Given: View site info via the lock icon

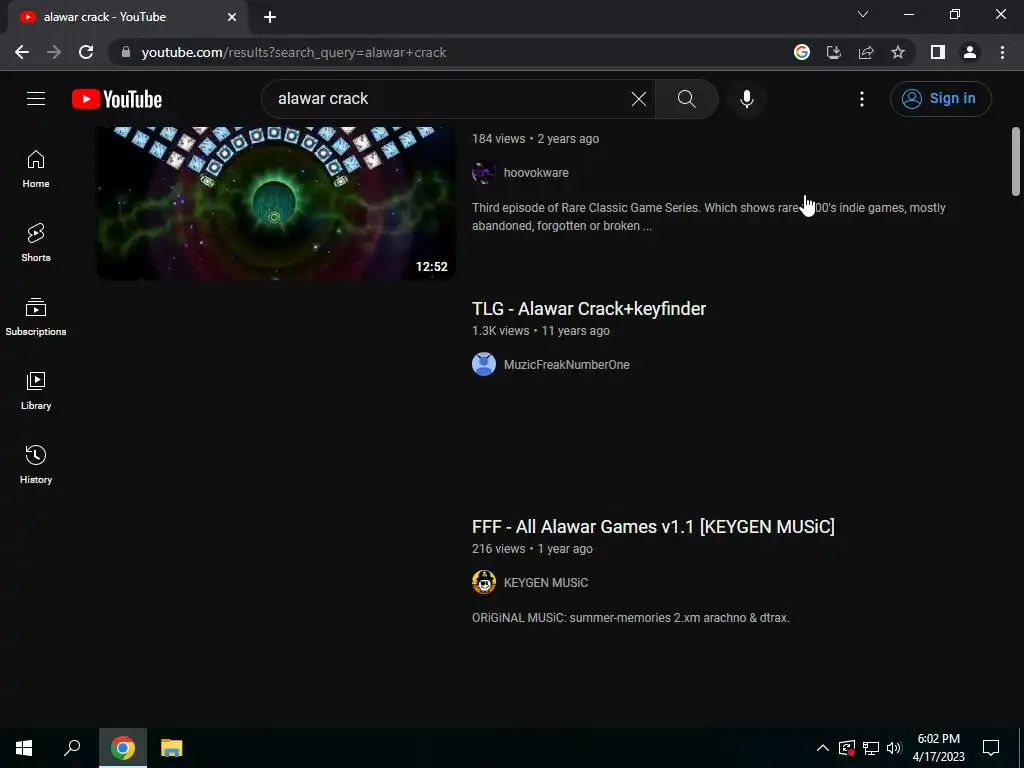Looking at the screenshot, I should coord(126,52).
